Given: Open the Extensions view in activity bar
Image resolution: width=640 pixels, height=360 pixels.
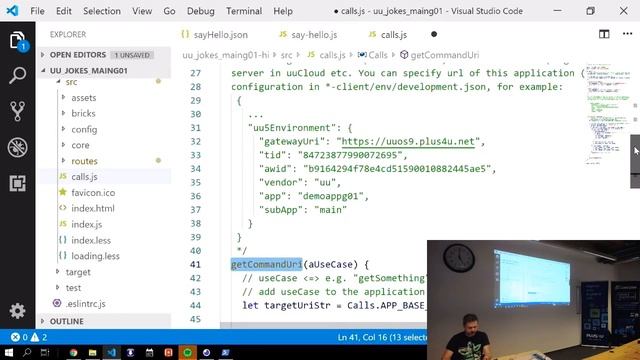Looking at the screenshot, I should point(18,183).
